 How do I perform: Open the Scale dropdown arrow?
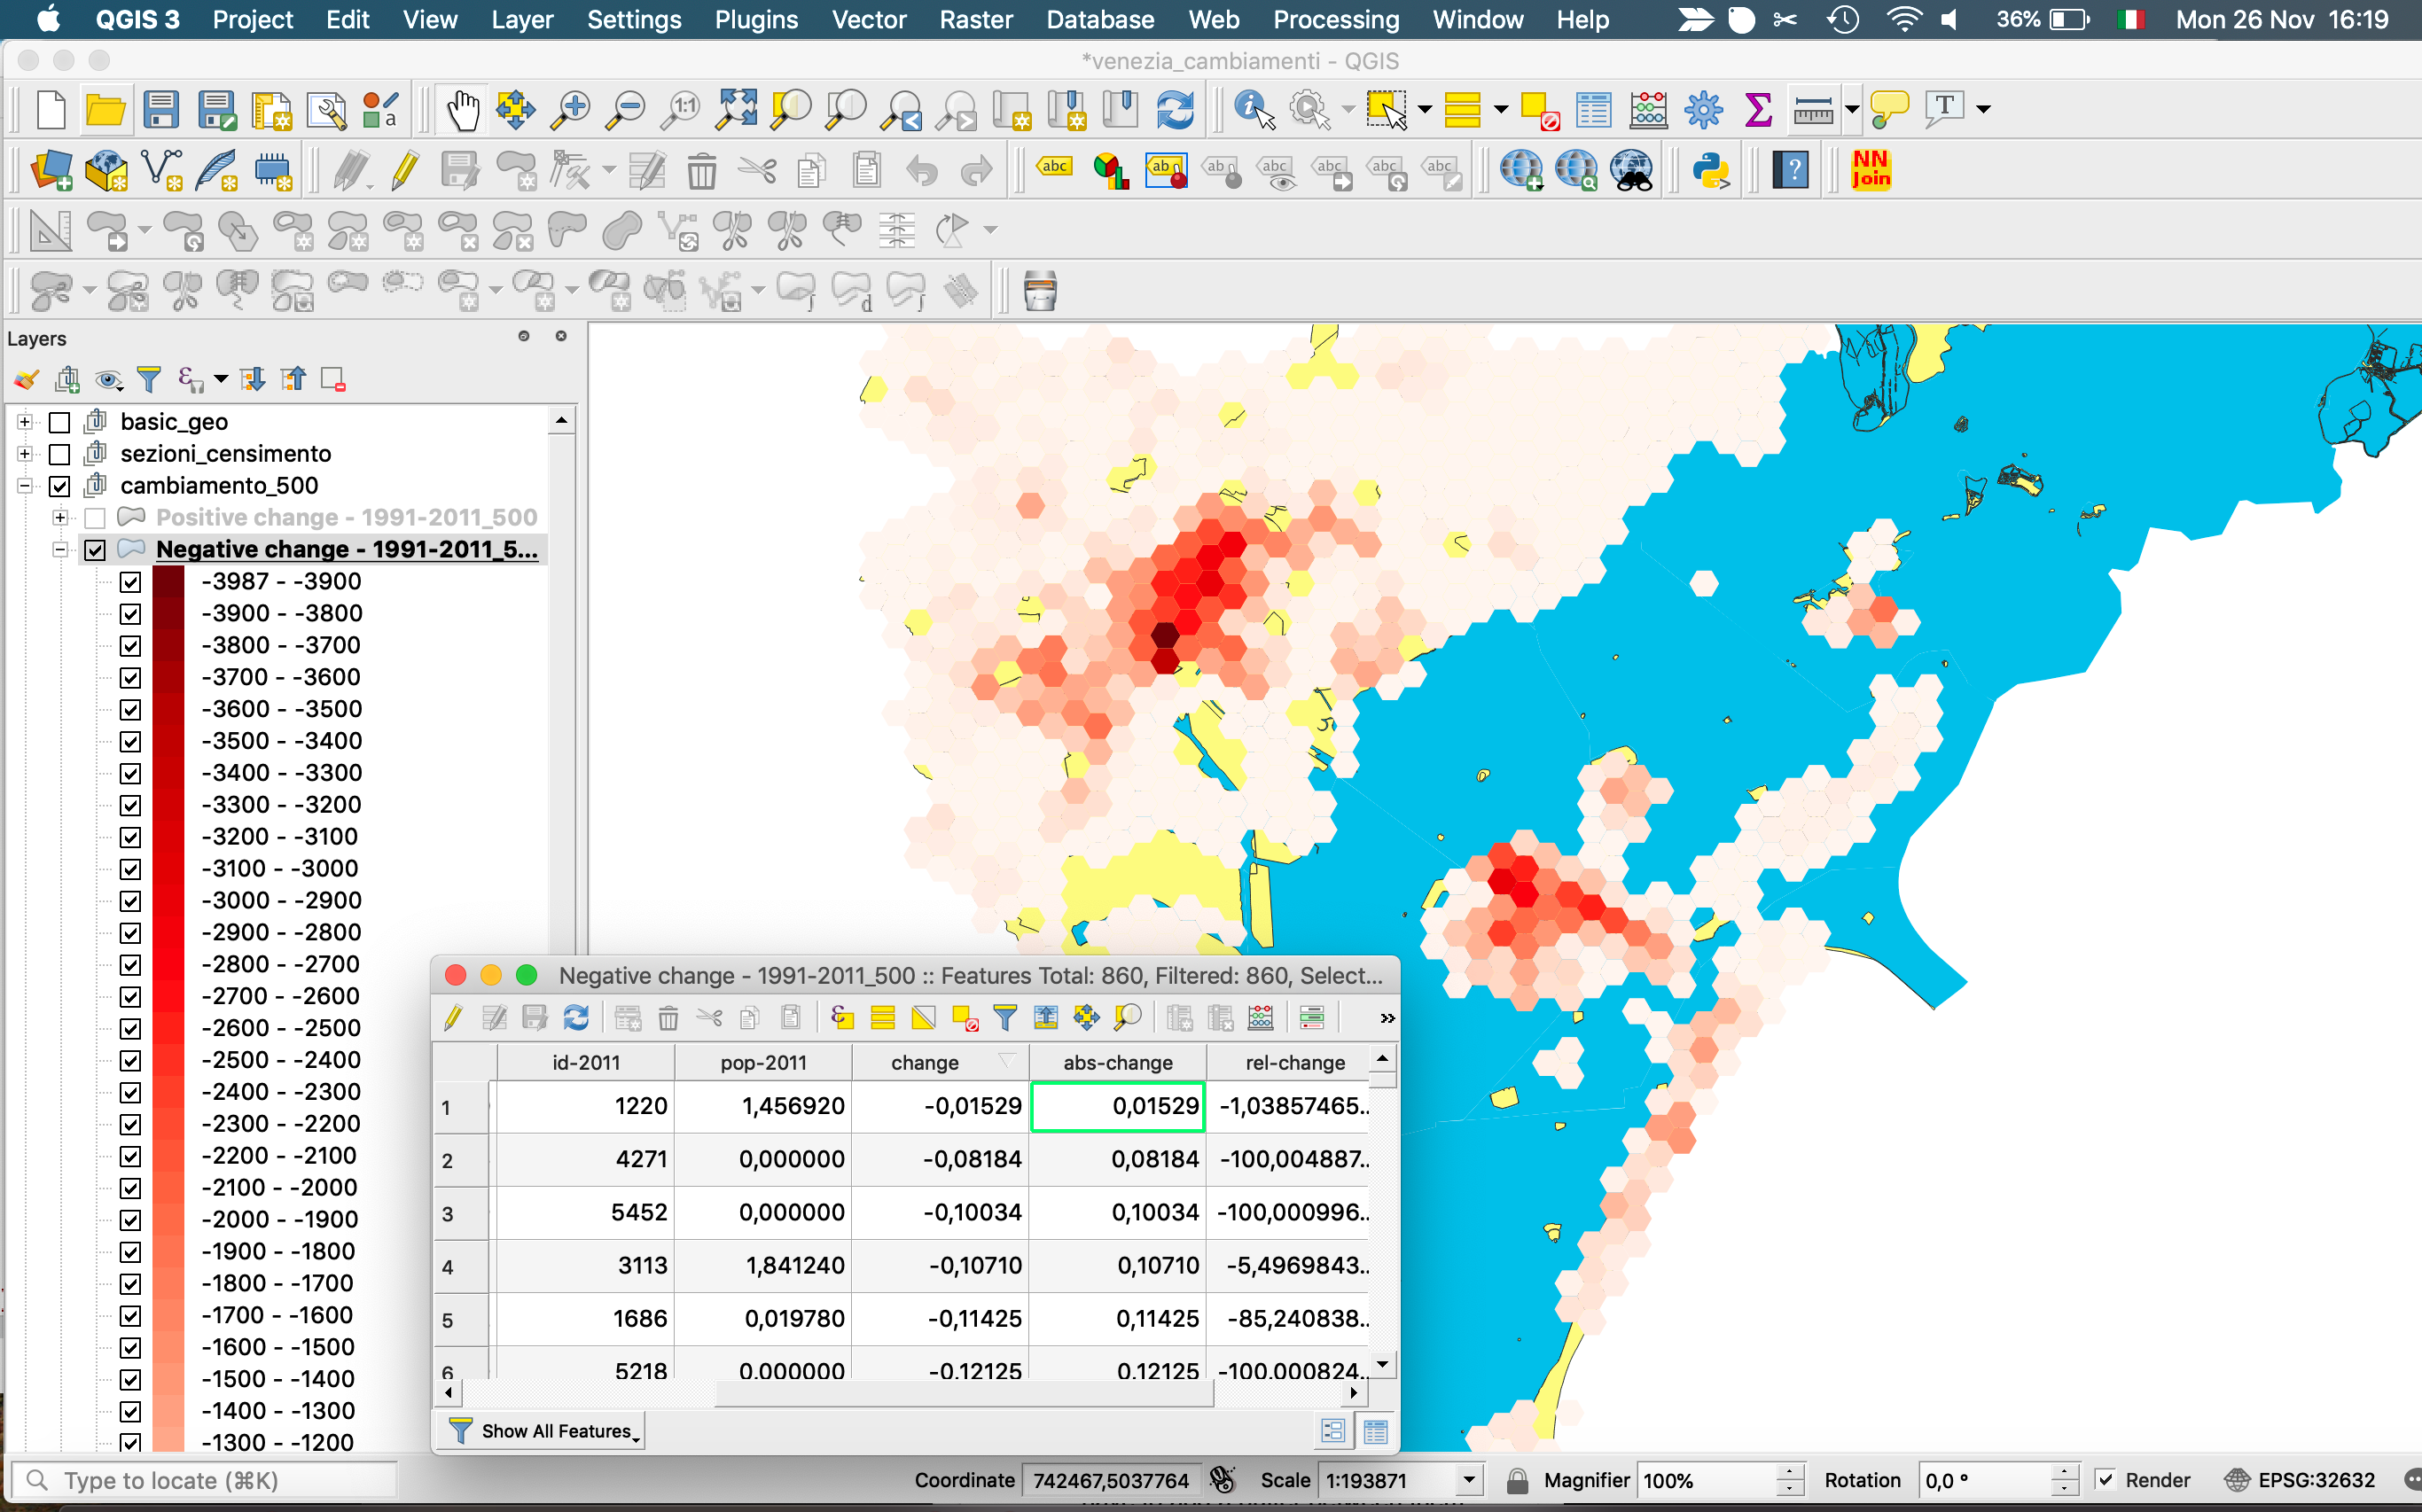coord(1468,1480)
